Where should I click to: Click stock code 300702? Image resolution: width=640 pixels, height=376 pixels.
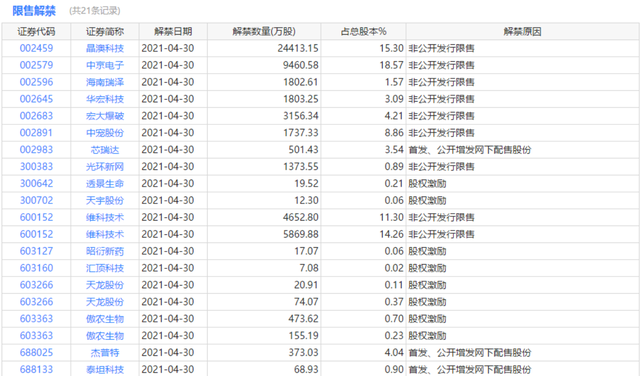point(36,200)
